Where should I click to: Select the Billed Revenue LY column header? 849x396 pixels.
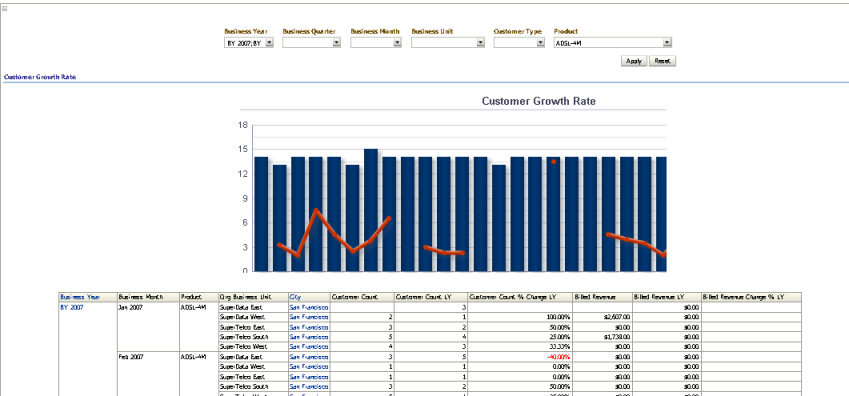[x=659, y=297]
